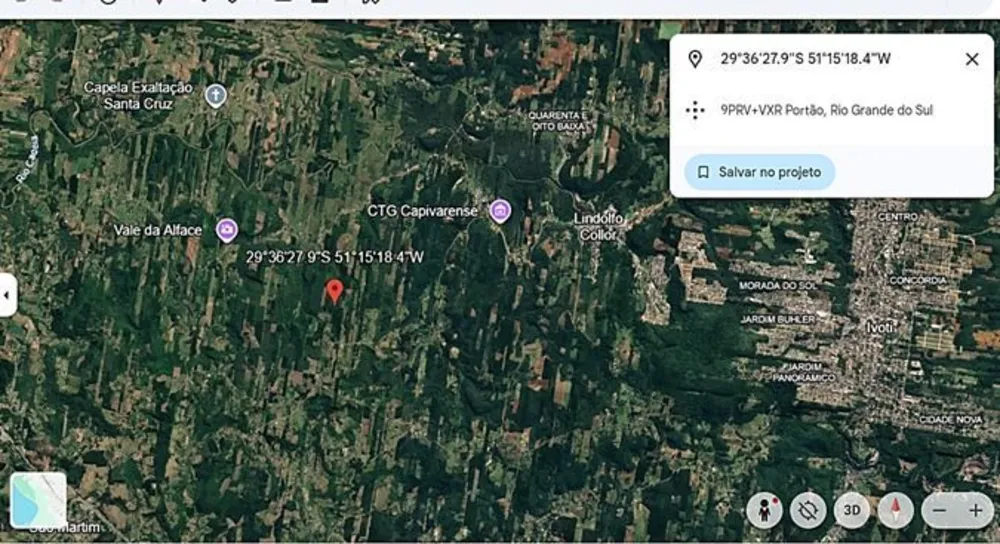
Task: Click the CIDADE NOVA neighborhood label
Action: [x=950, y=420]
